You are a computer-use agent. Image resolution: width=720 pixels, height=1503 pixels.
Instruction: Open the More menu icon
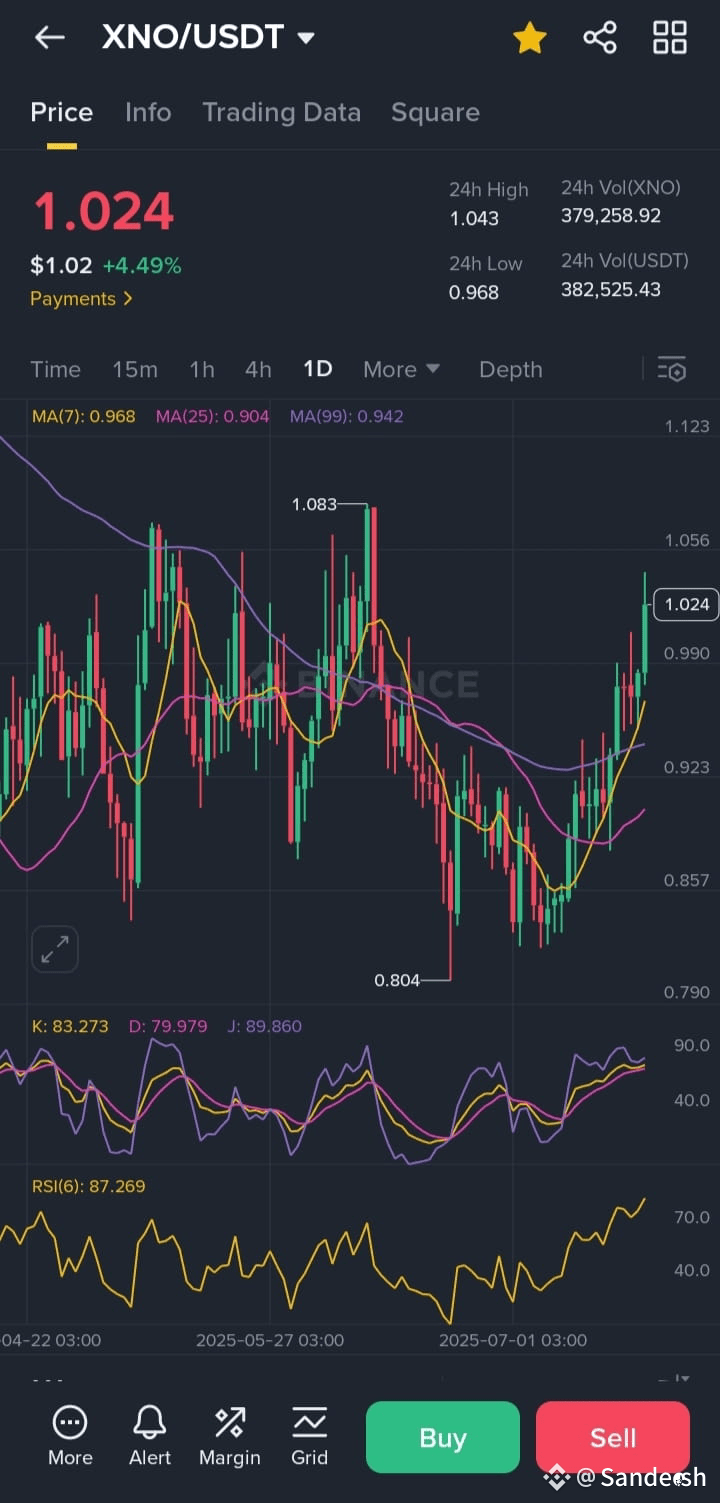(x=70, y=1435)
